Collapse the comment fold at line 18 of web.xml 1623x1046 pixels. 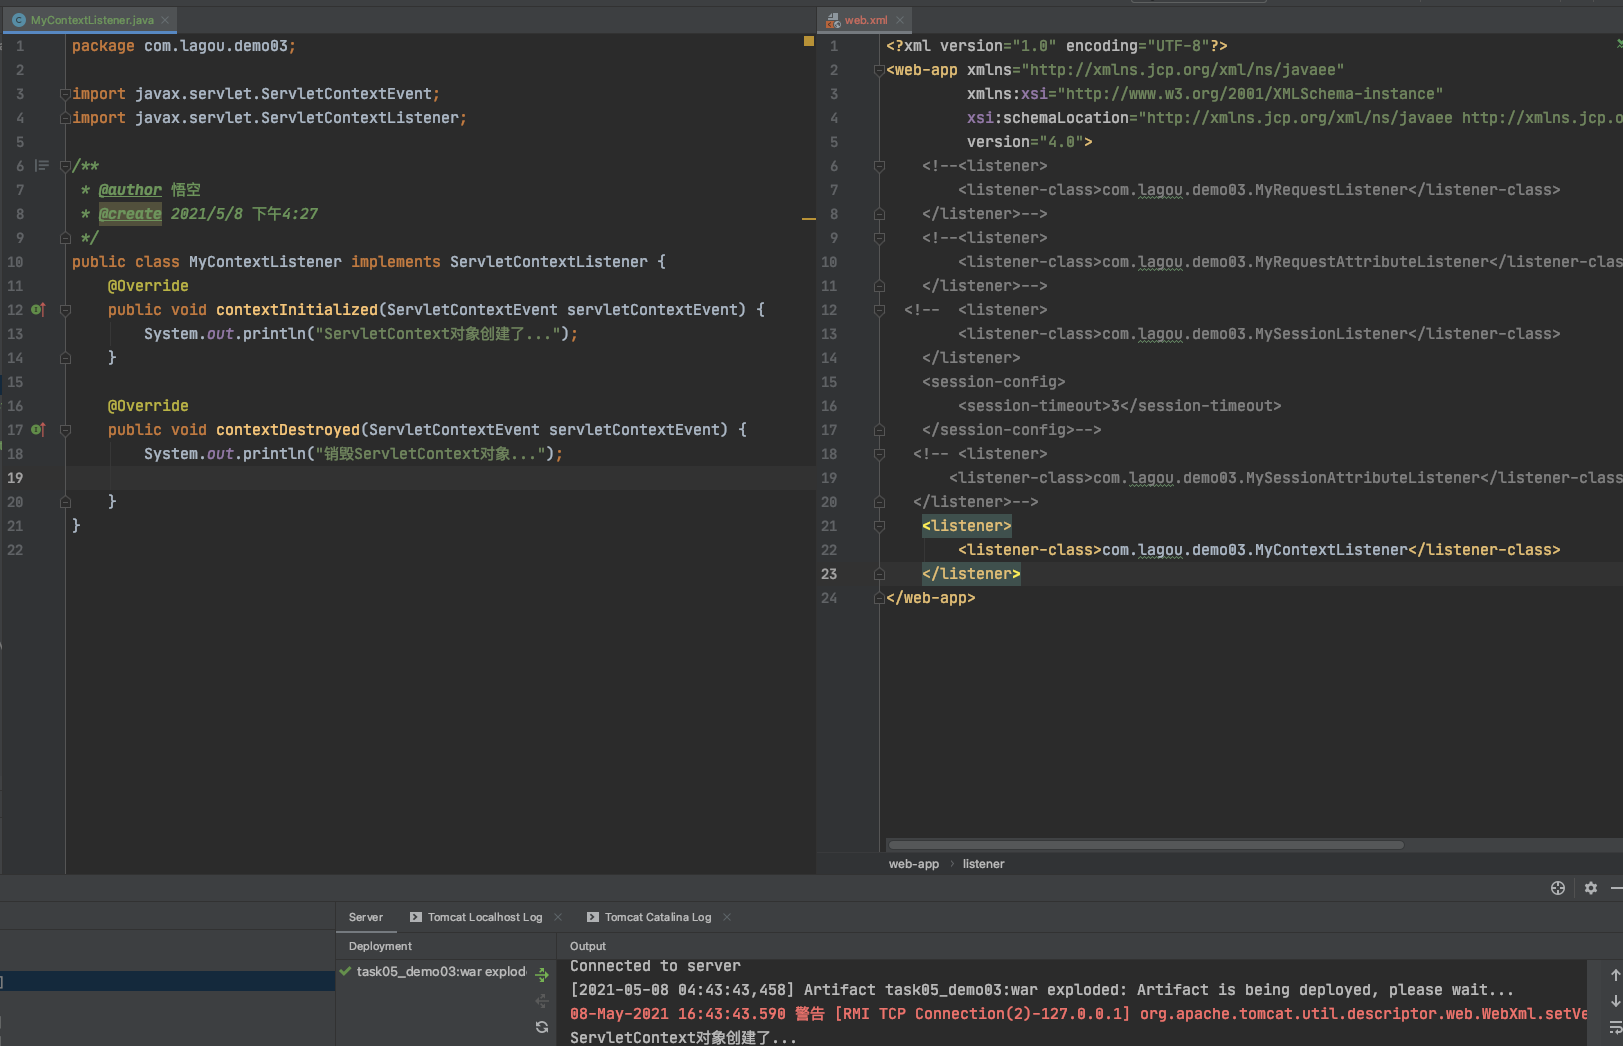tap(879, 454)
